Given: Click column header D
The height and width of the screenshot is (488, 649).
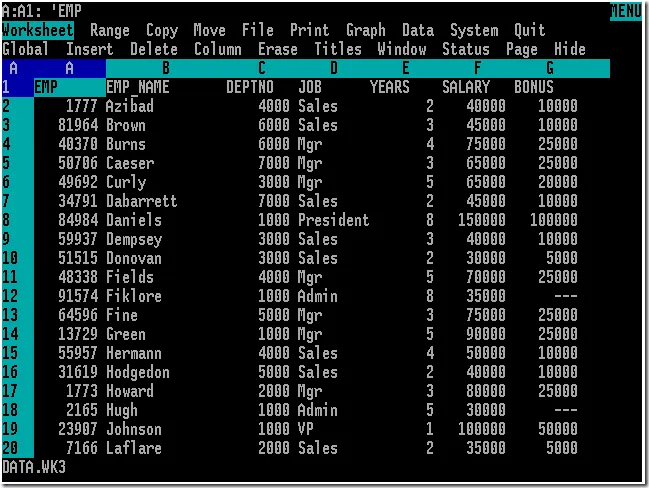Looking at the screenshot, I should click(x=334, y=68).
